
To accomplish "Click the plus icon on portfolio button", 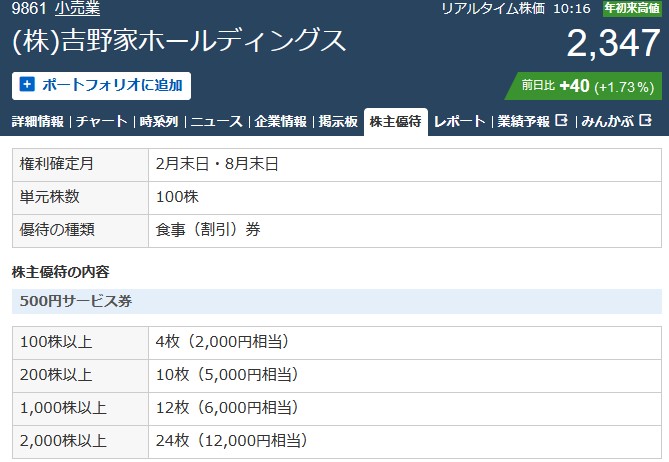I will click(x=27, y=84).
